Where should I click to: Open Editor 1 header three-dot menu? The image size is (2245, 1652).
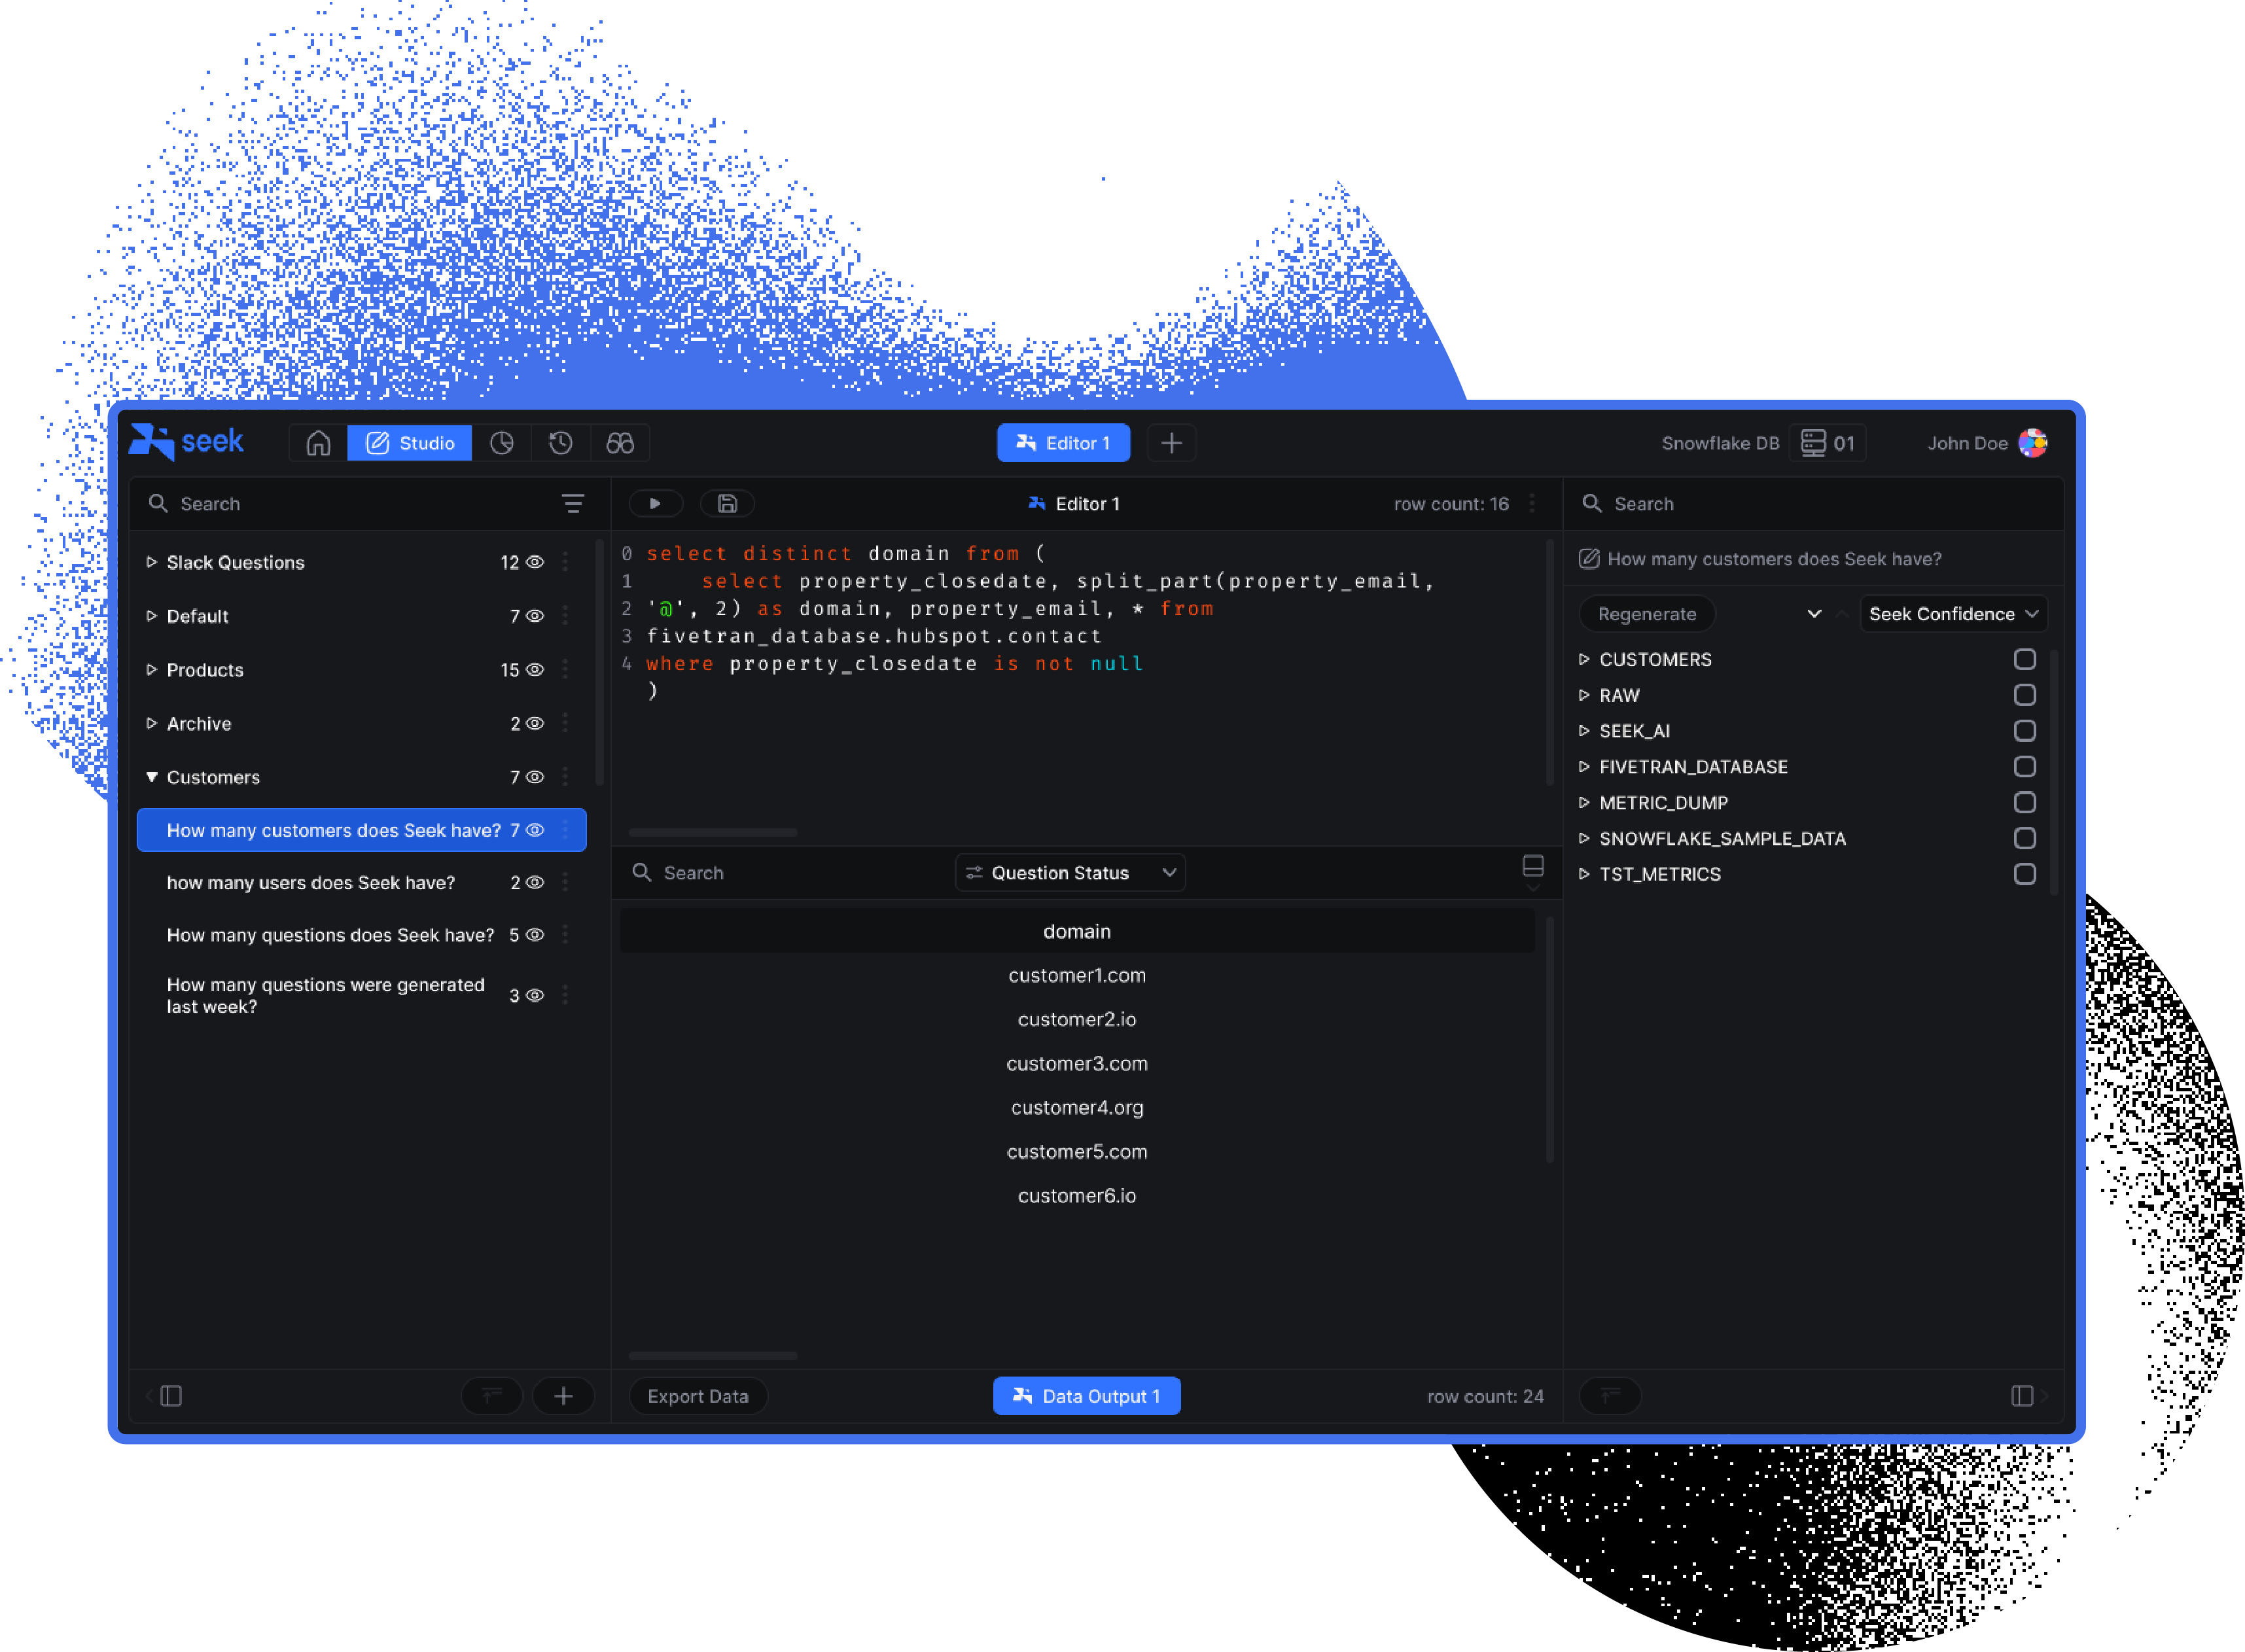pos(1532,504)
